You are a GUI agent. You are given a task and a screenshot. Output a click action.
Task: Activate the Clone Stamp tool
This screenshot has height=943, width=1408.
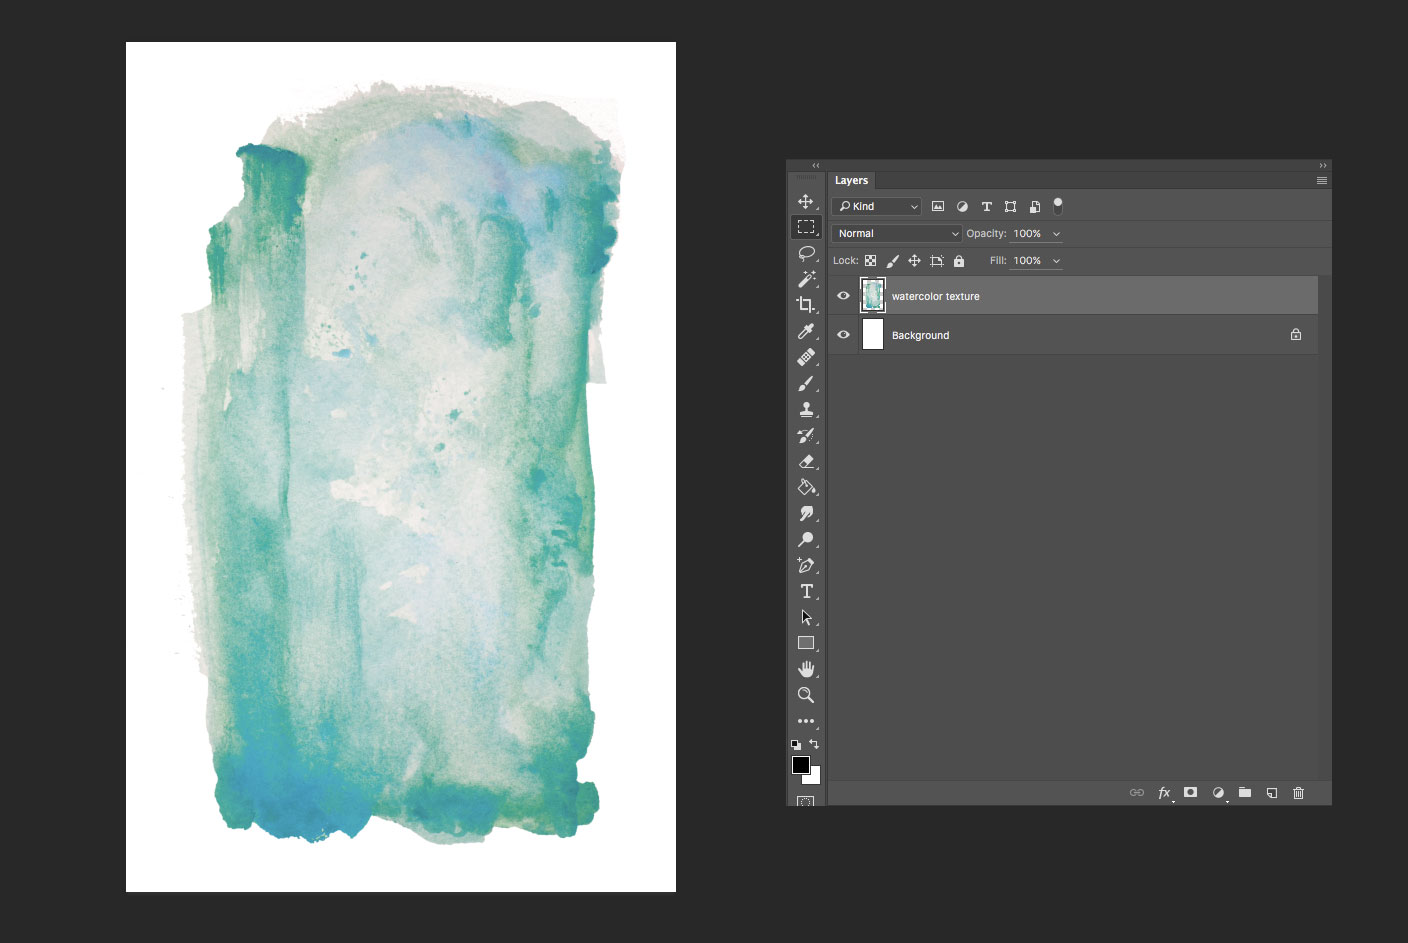[807, 409]
